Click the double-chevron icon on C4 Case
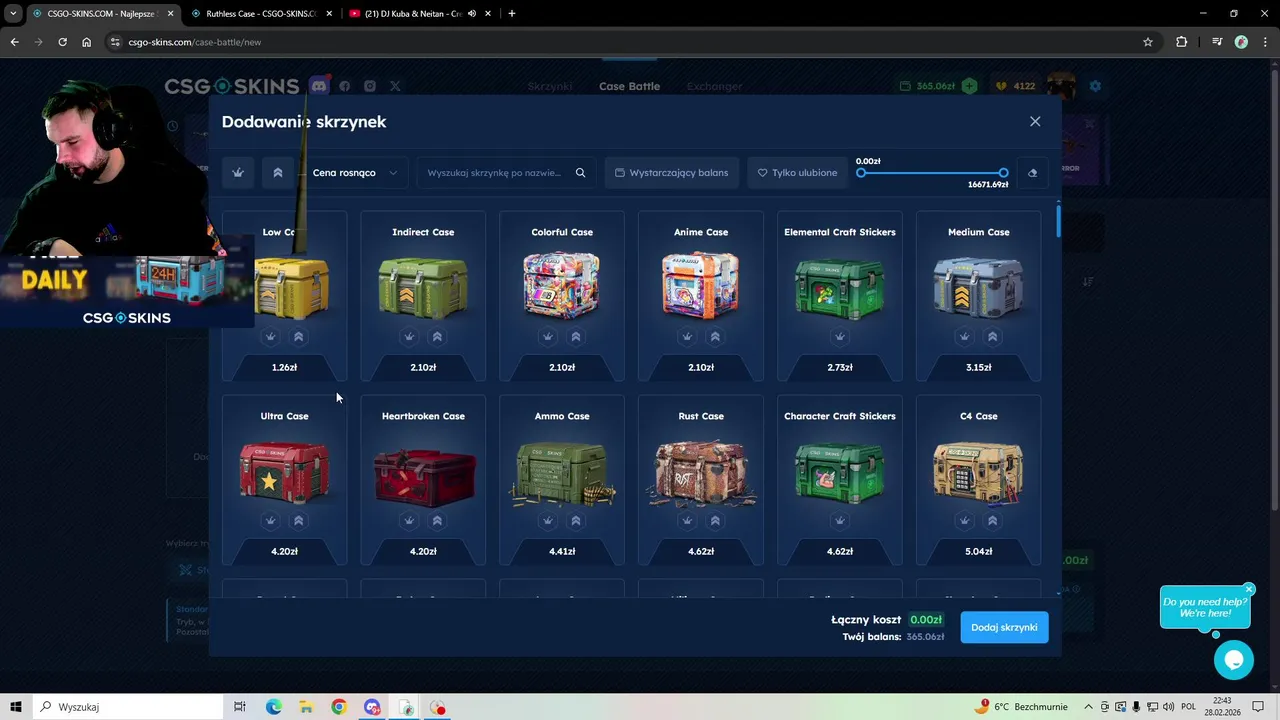 click(993, 521)
